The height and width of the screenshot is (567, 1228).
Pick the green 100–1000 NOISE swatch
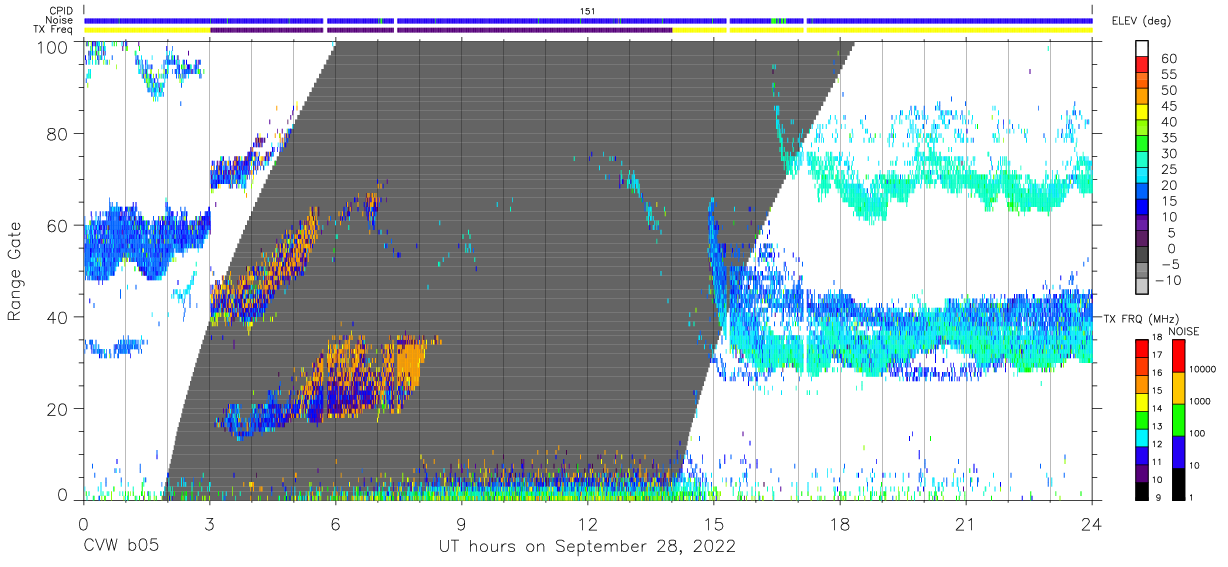(1179, 420)
